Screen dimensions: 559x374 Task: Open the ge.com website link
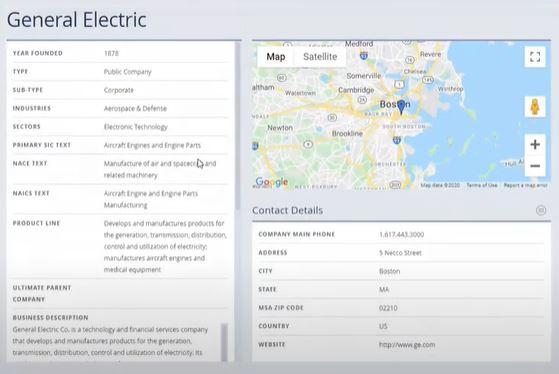pos(407,345)
